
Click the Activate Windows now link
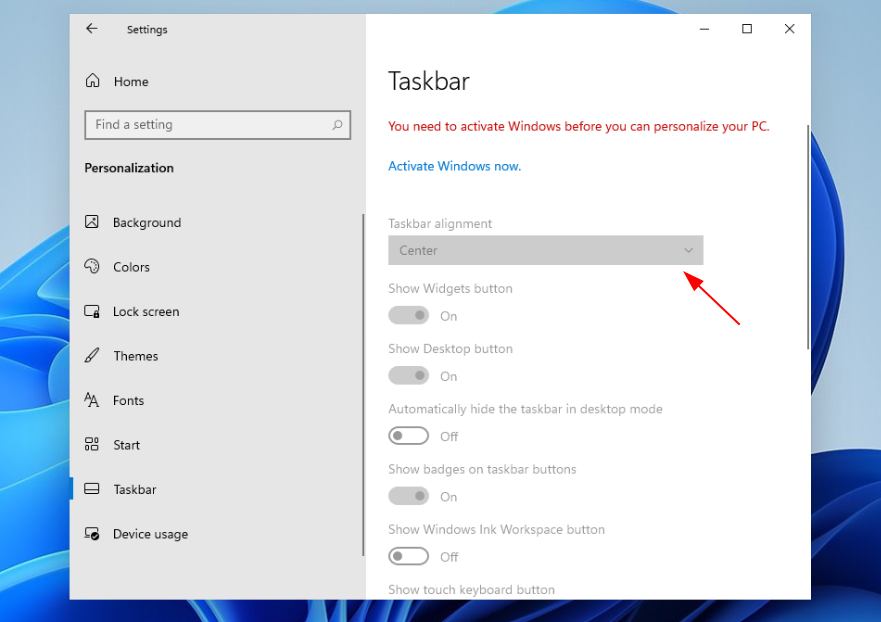coord(454,165)
